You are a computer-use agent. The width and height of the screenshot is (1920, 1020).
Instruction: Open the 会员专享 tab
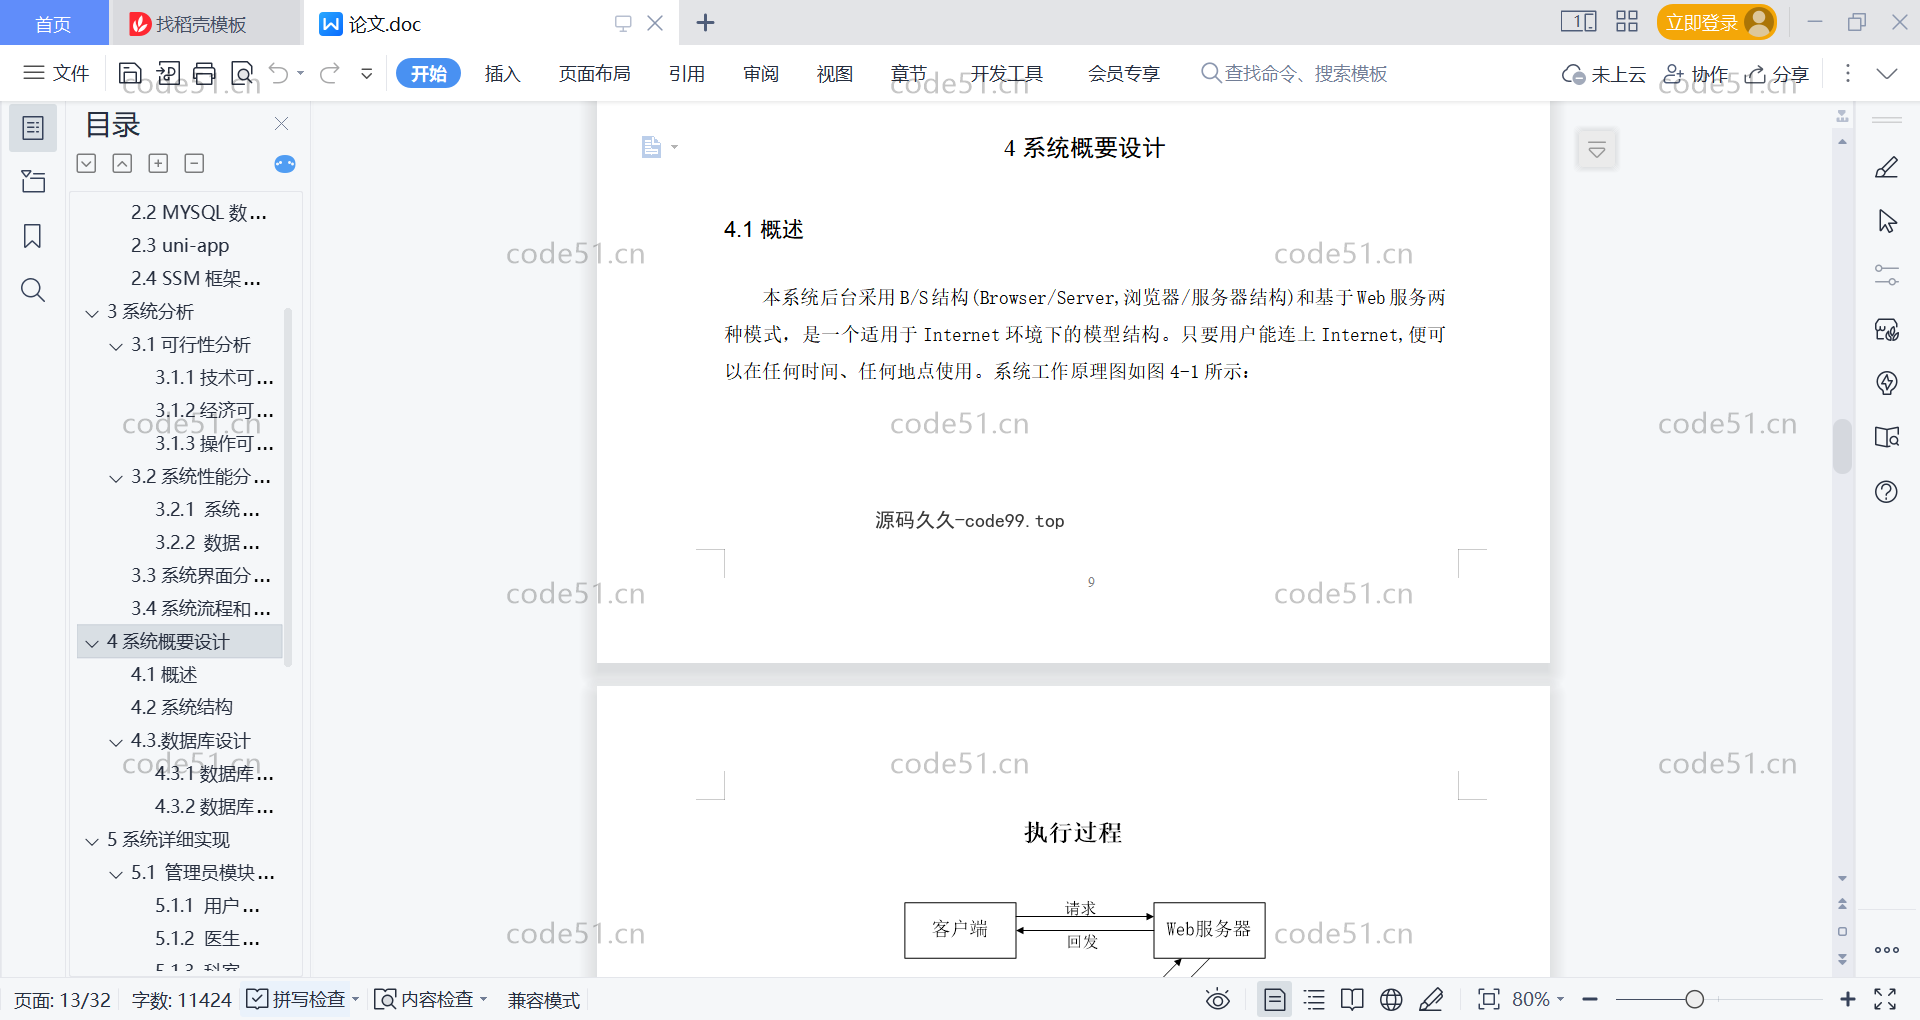pos(1124,73)
